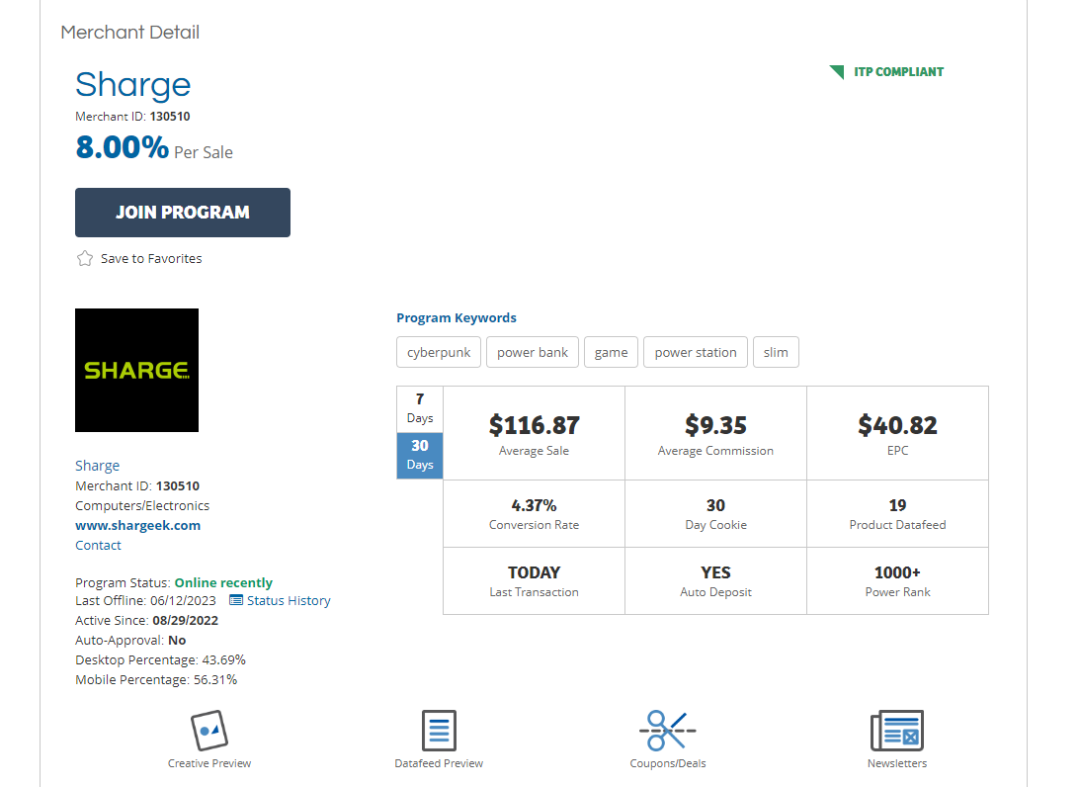Click the Status History list icon

tap(236, 600)
